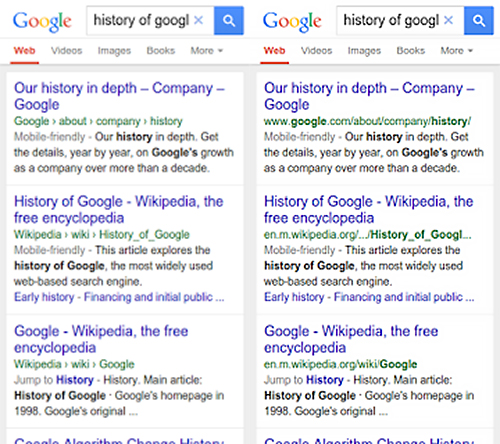Open Books tab in left panel
Screen dimensions: 500x444
[x=161, y=51]
